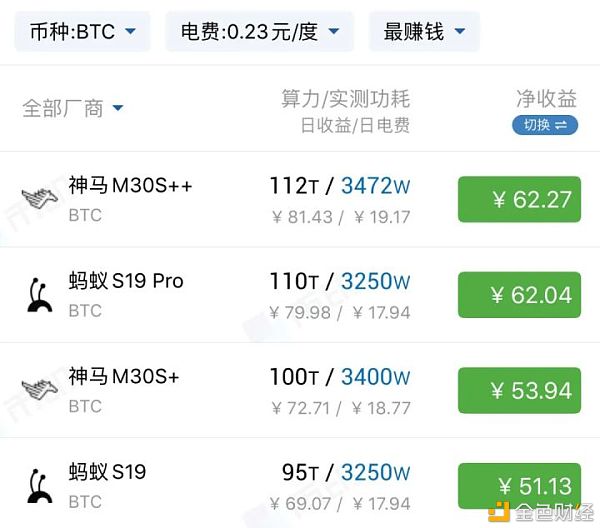Click the ¥62.27 net income button
The height and width of the screenshot is (528, 600).
click(519, 199)
